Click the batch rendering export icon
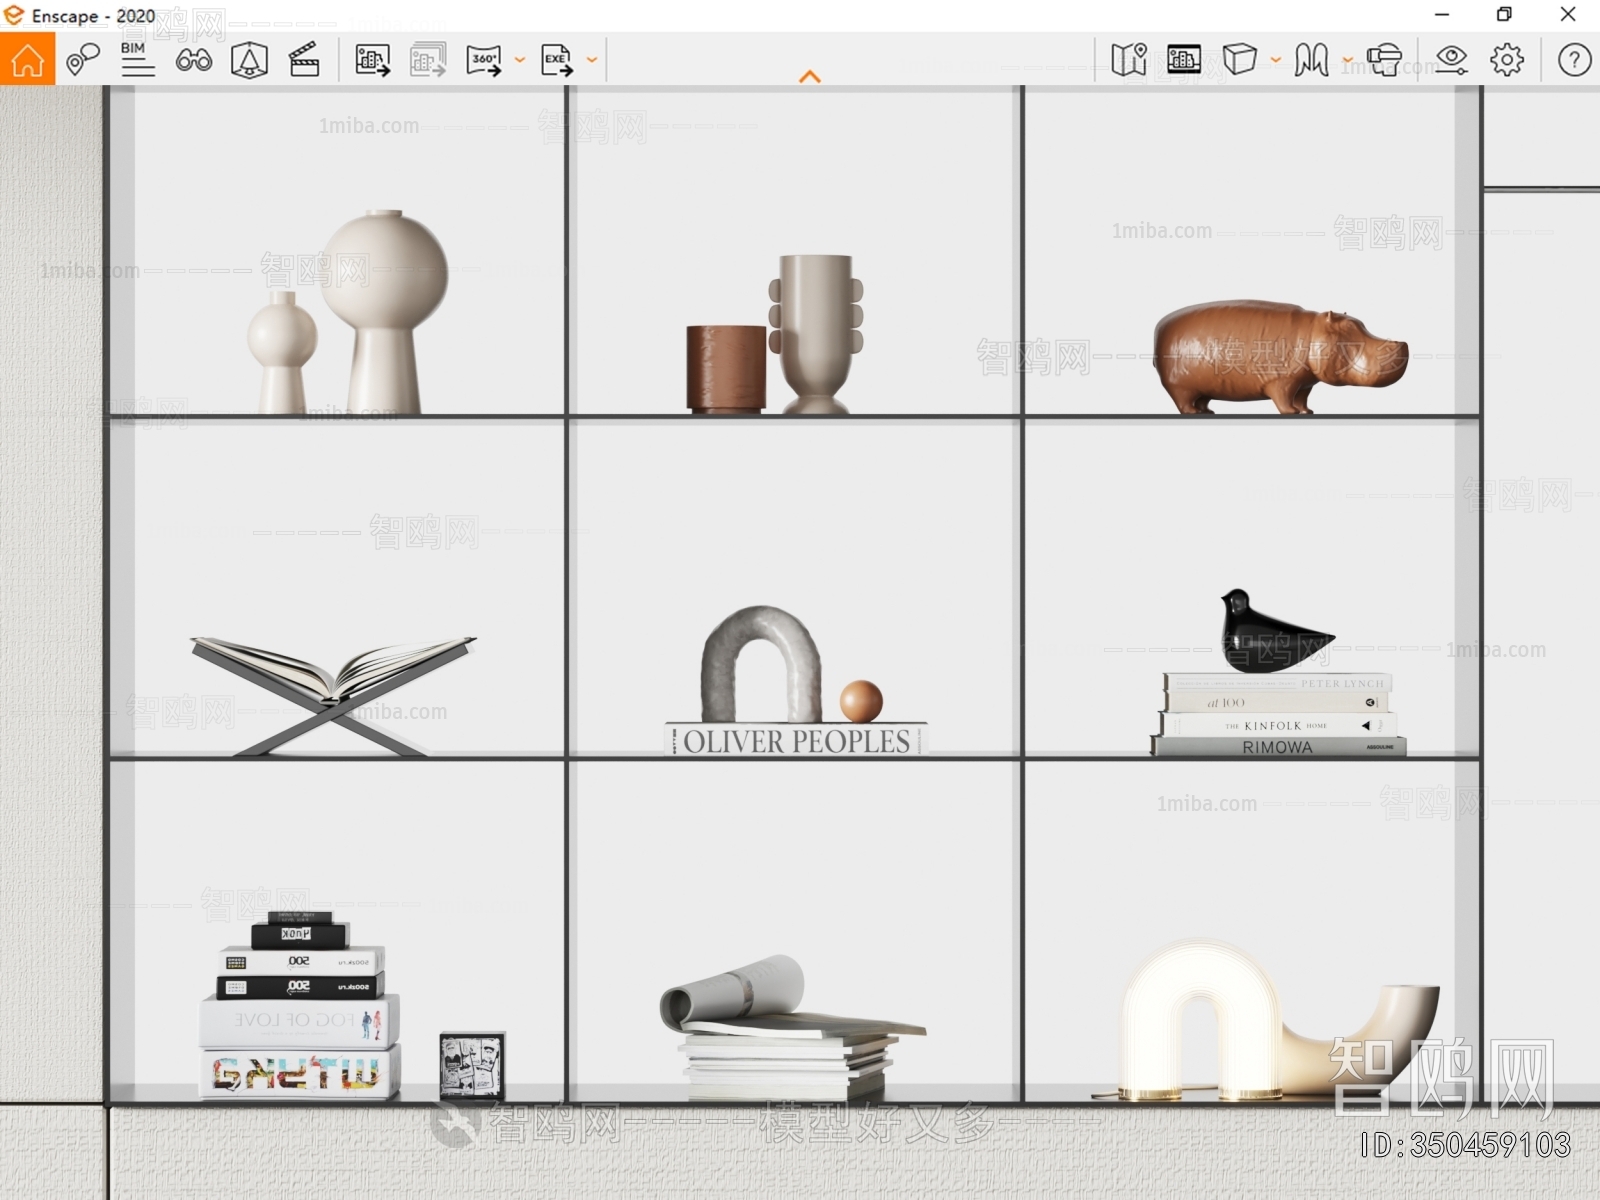The width and height of the screenshot is (1600, 1200). 428,60
